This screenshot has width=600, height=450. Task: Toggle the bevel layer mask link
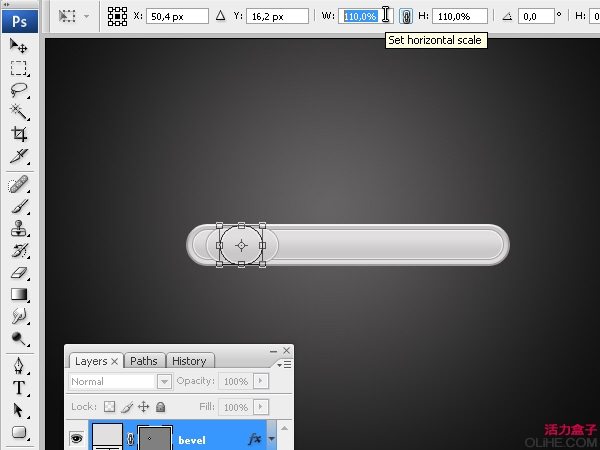(x=130, y=439)
